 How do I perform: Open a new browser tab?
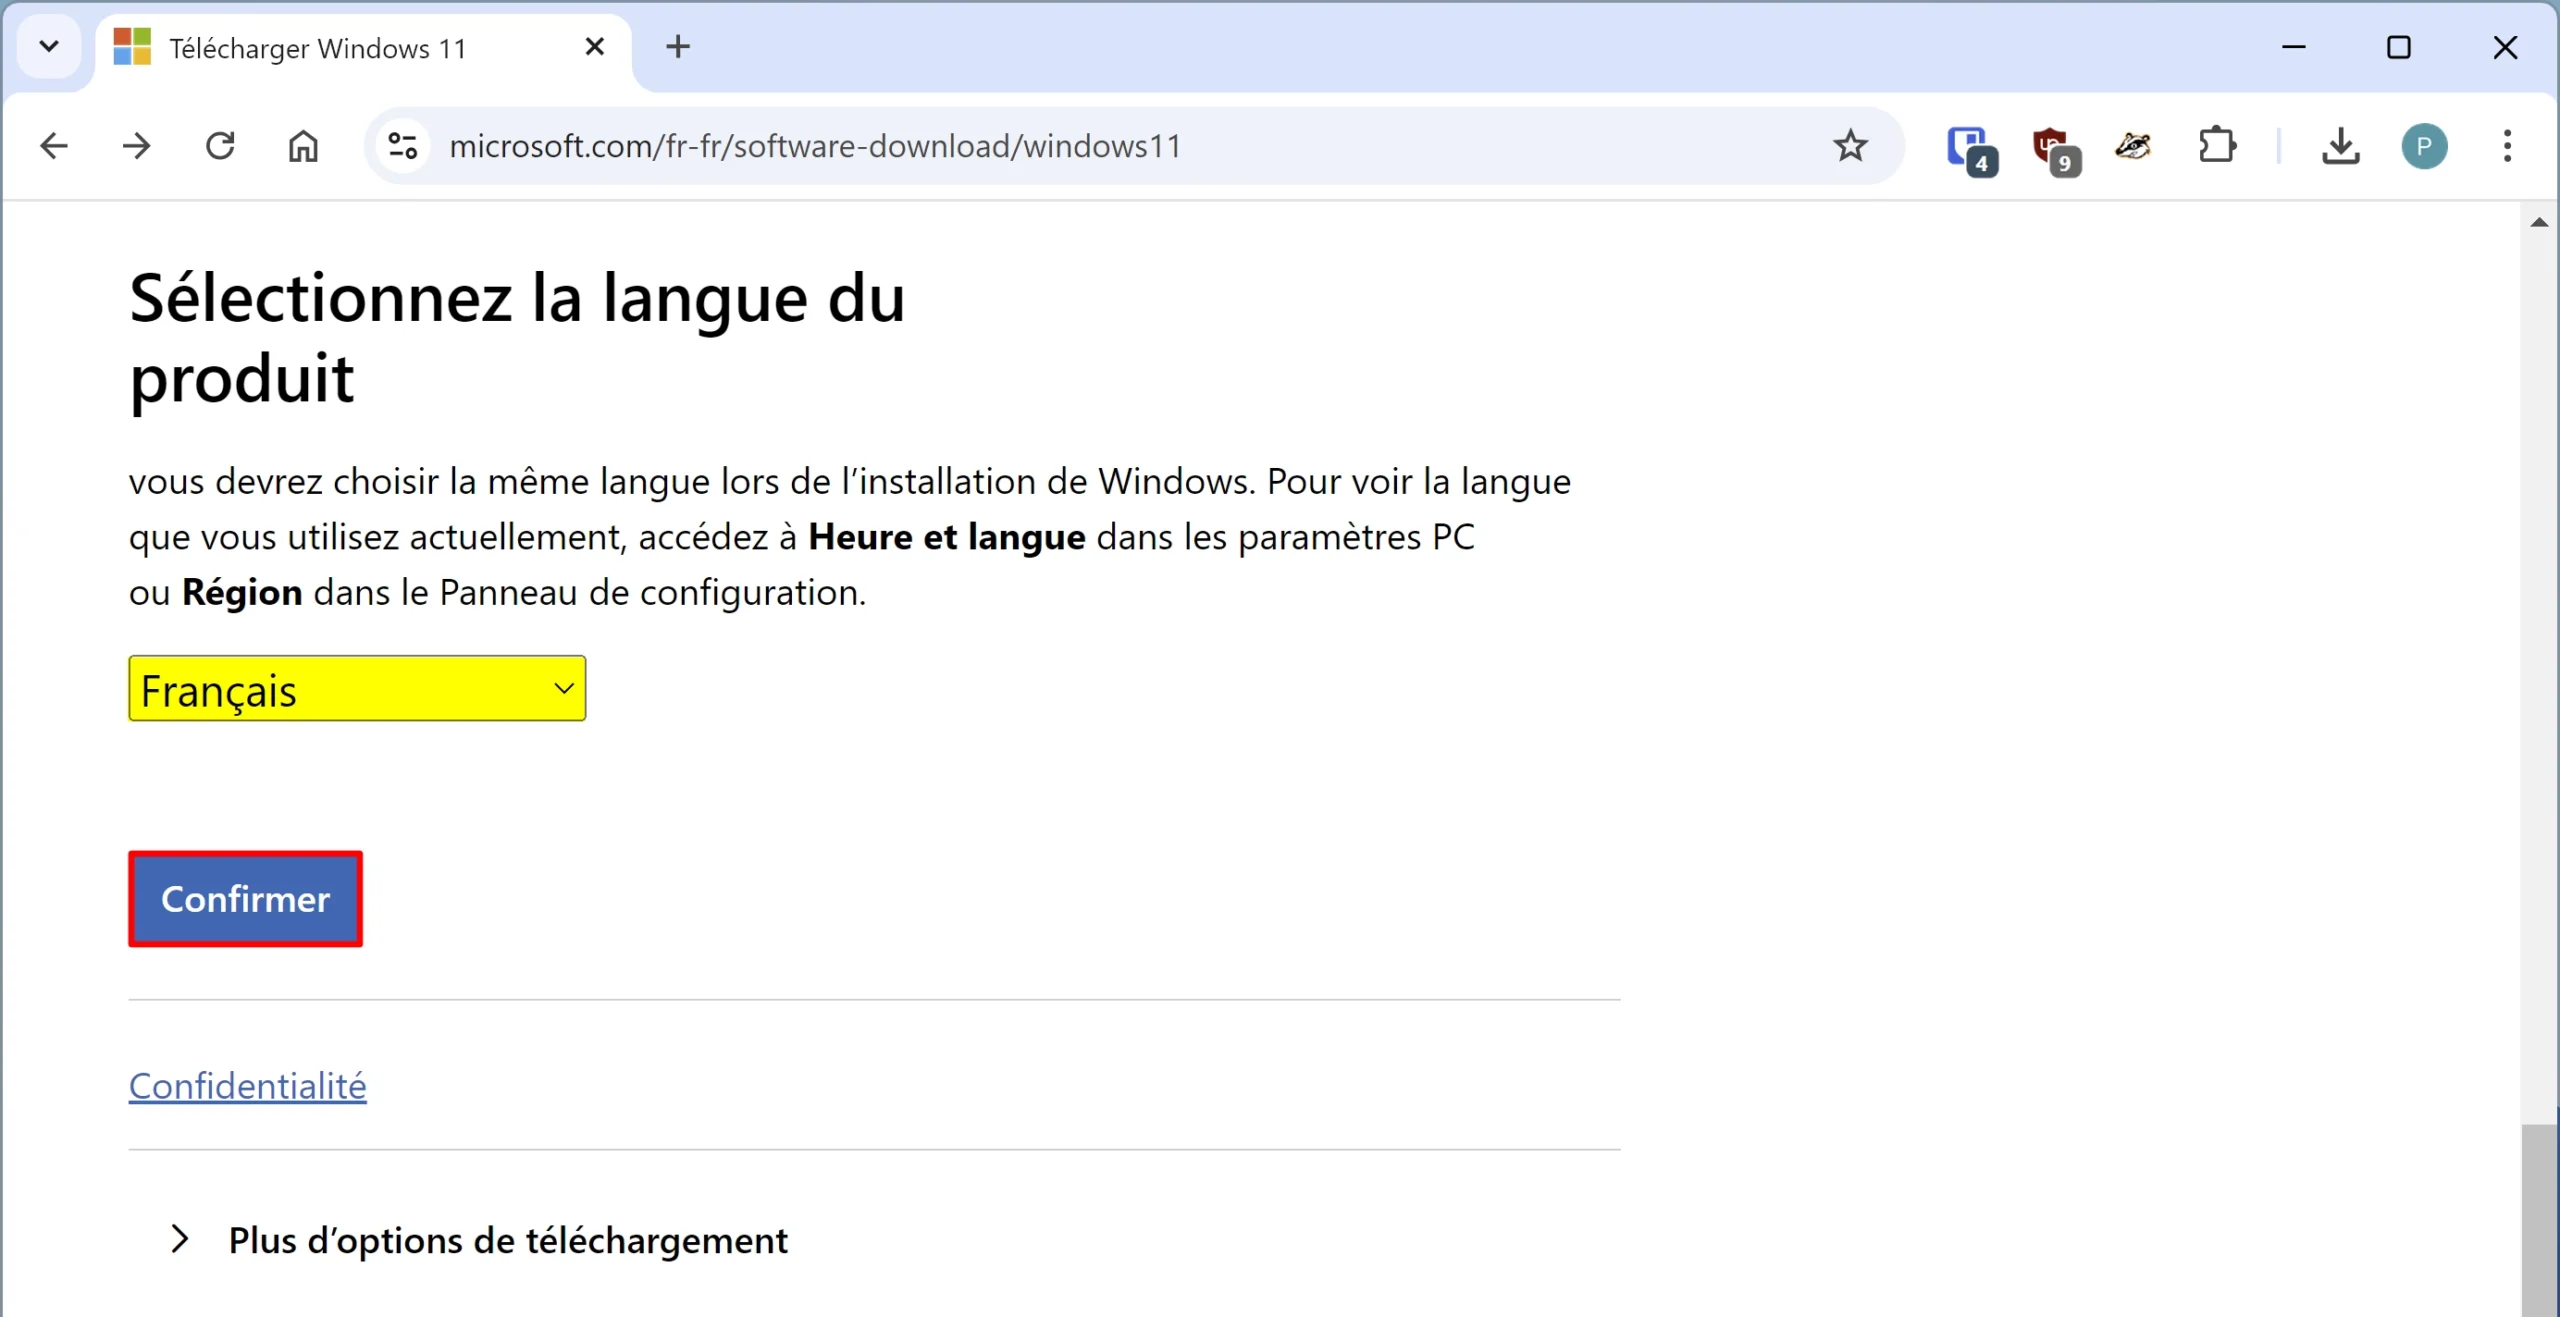pos(678,46)
